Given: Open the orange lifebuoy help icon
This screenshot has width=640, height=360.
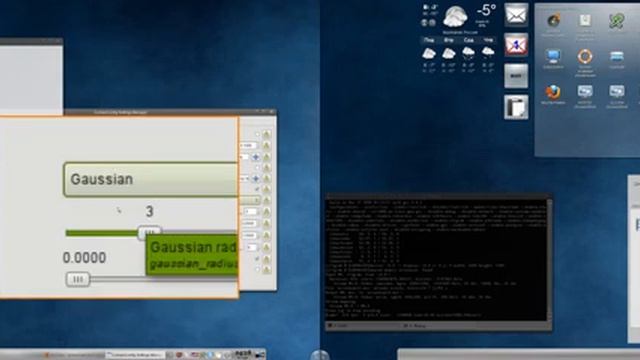Looking at the screenshot, I should [585, 56].
